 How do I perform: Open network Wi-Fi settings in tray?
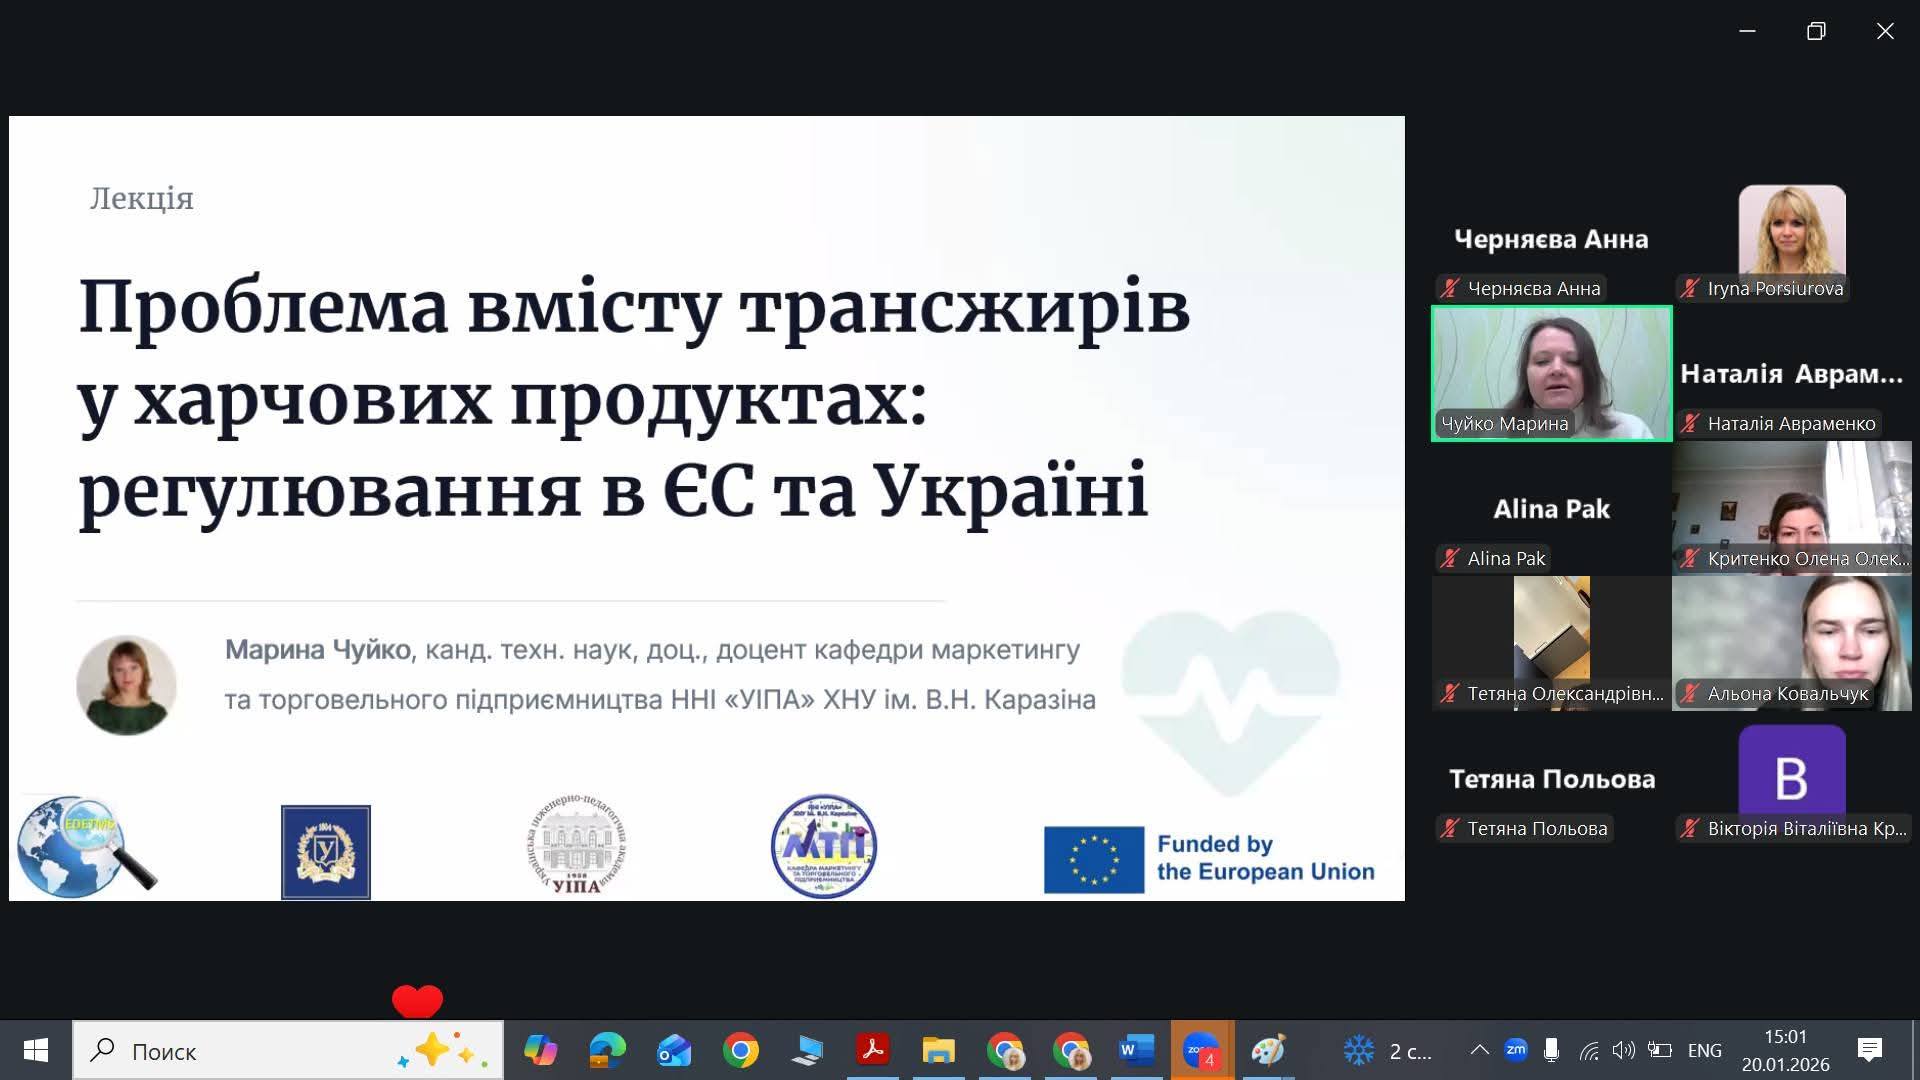coord(1588,1050)
